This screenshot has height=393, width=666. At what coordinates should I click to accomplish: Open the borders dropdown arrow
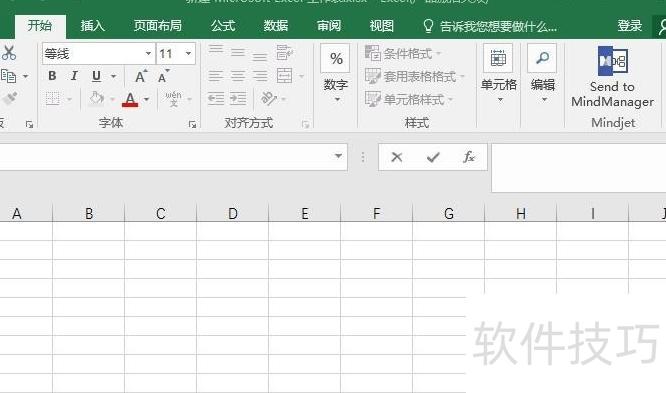coord(69,100)
